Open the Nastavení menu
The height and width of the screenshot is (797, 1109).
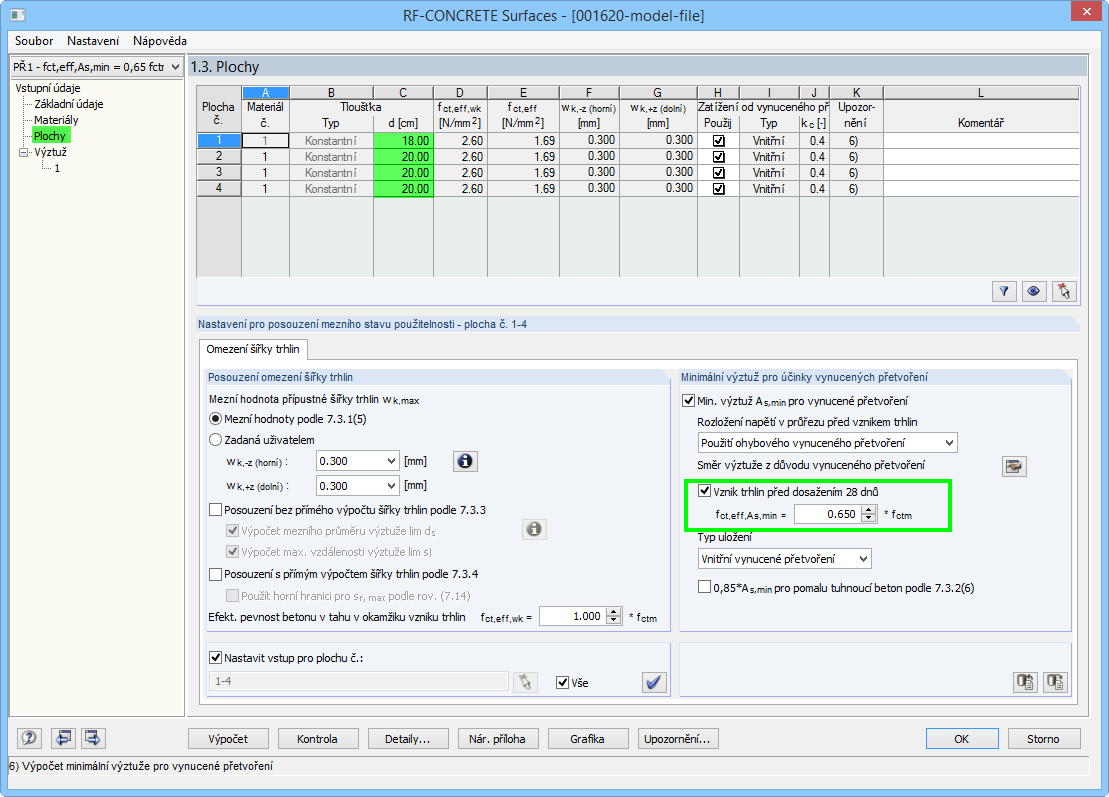[x=93, y=41]
